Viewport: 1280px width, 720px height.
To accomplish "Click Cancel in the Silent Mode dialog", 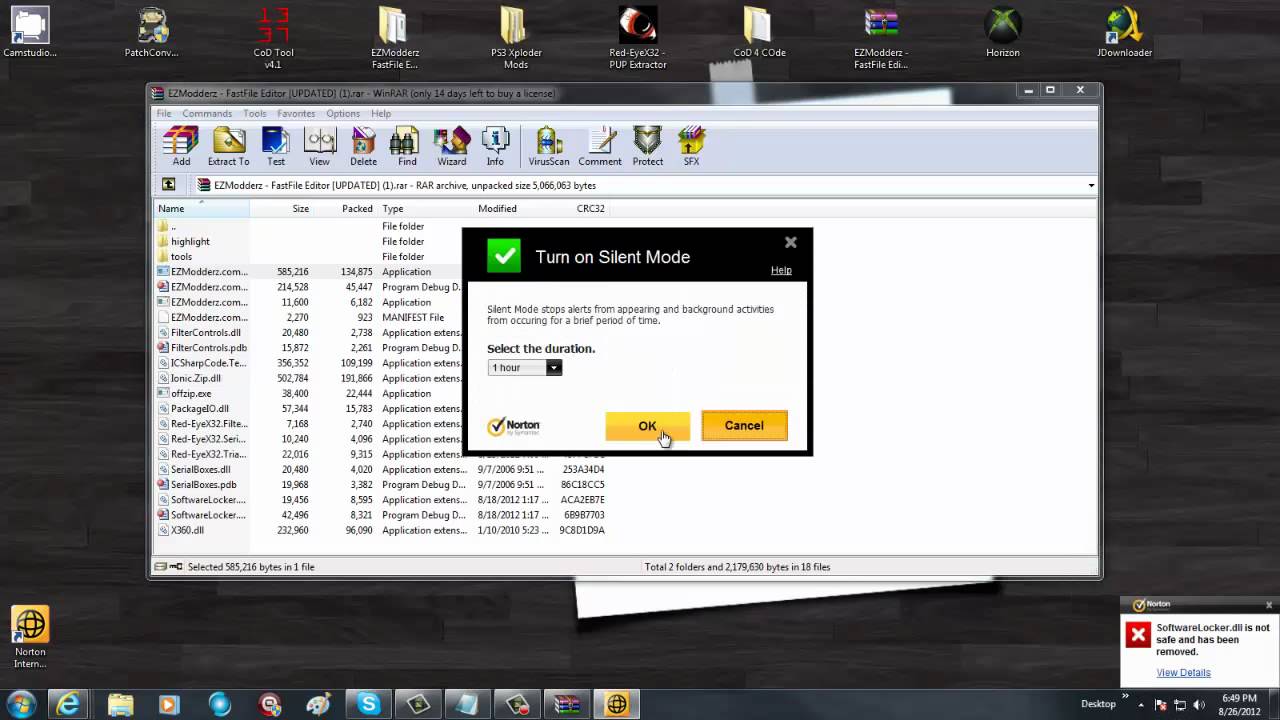I will (x=744, y=425).
